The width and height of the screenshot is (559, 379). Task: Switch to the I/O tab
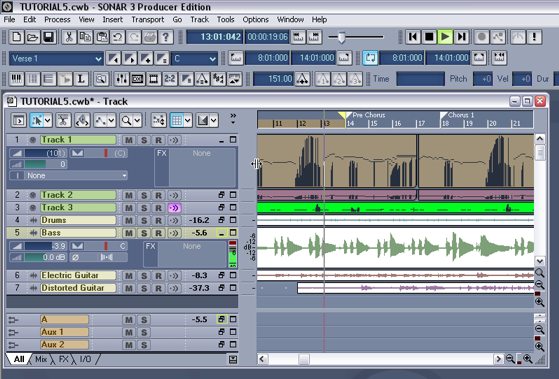coord(85,359)
